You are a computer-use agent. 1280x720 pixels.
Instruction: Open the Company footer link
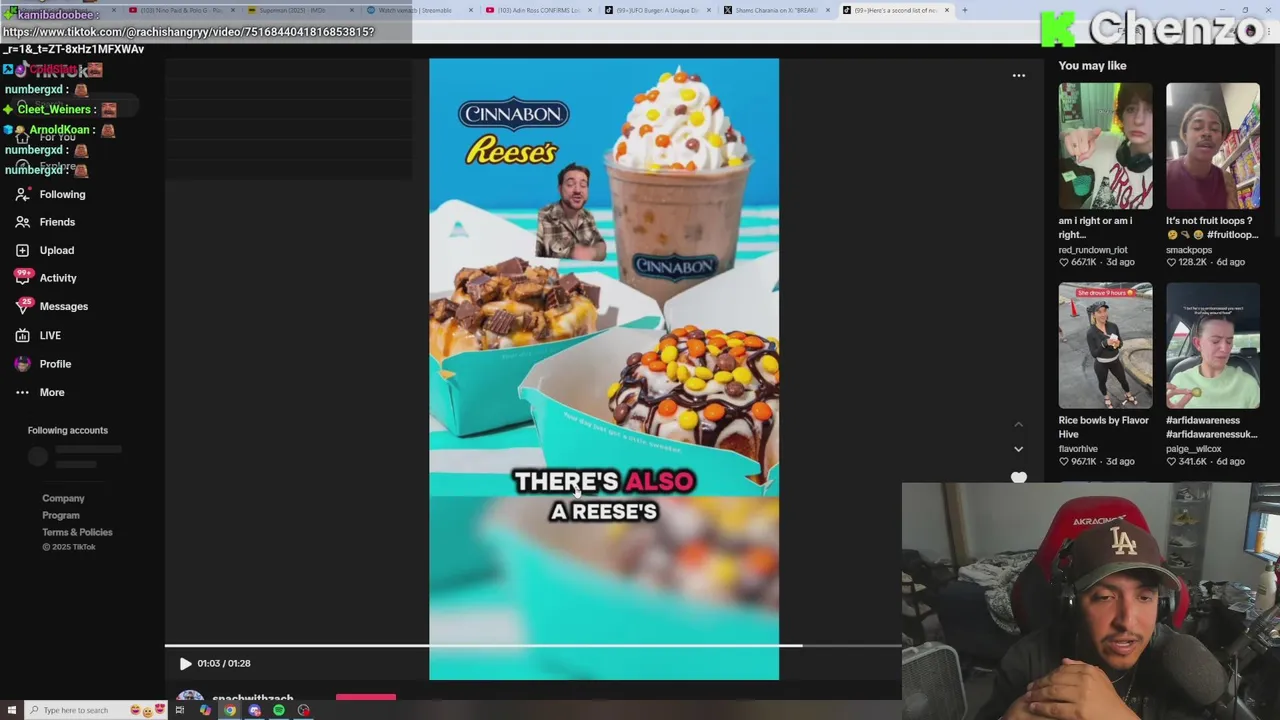(x=63, y=498)
